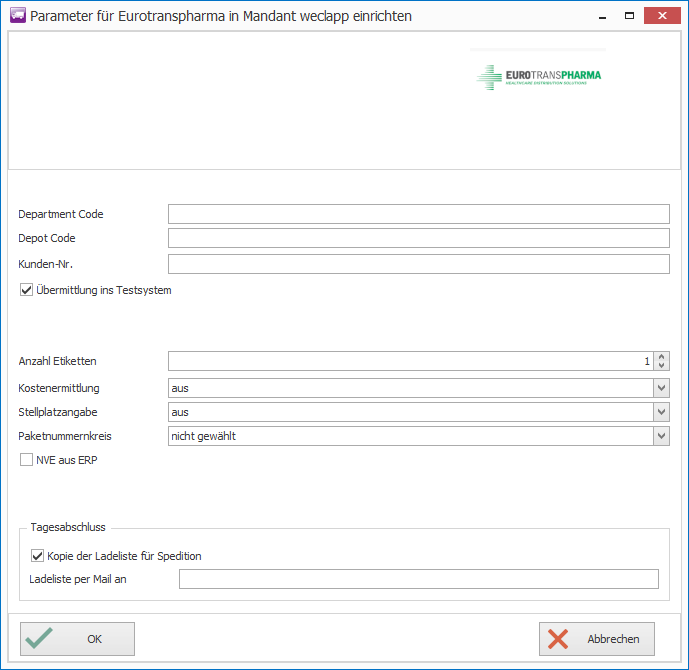Uncheck Kopie der Ladeliste für Spedition

pyautogui.click(x=38, y=556)
